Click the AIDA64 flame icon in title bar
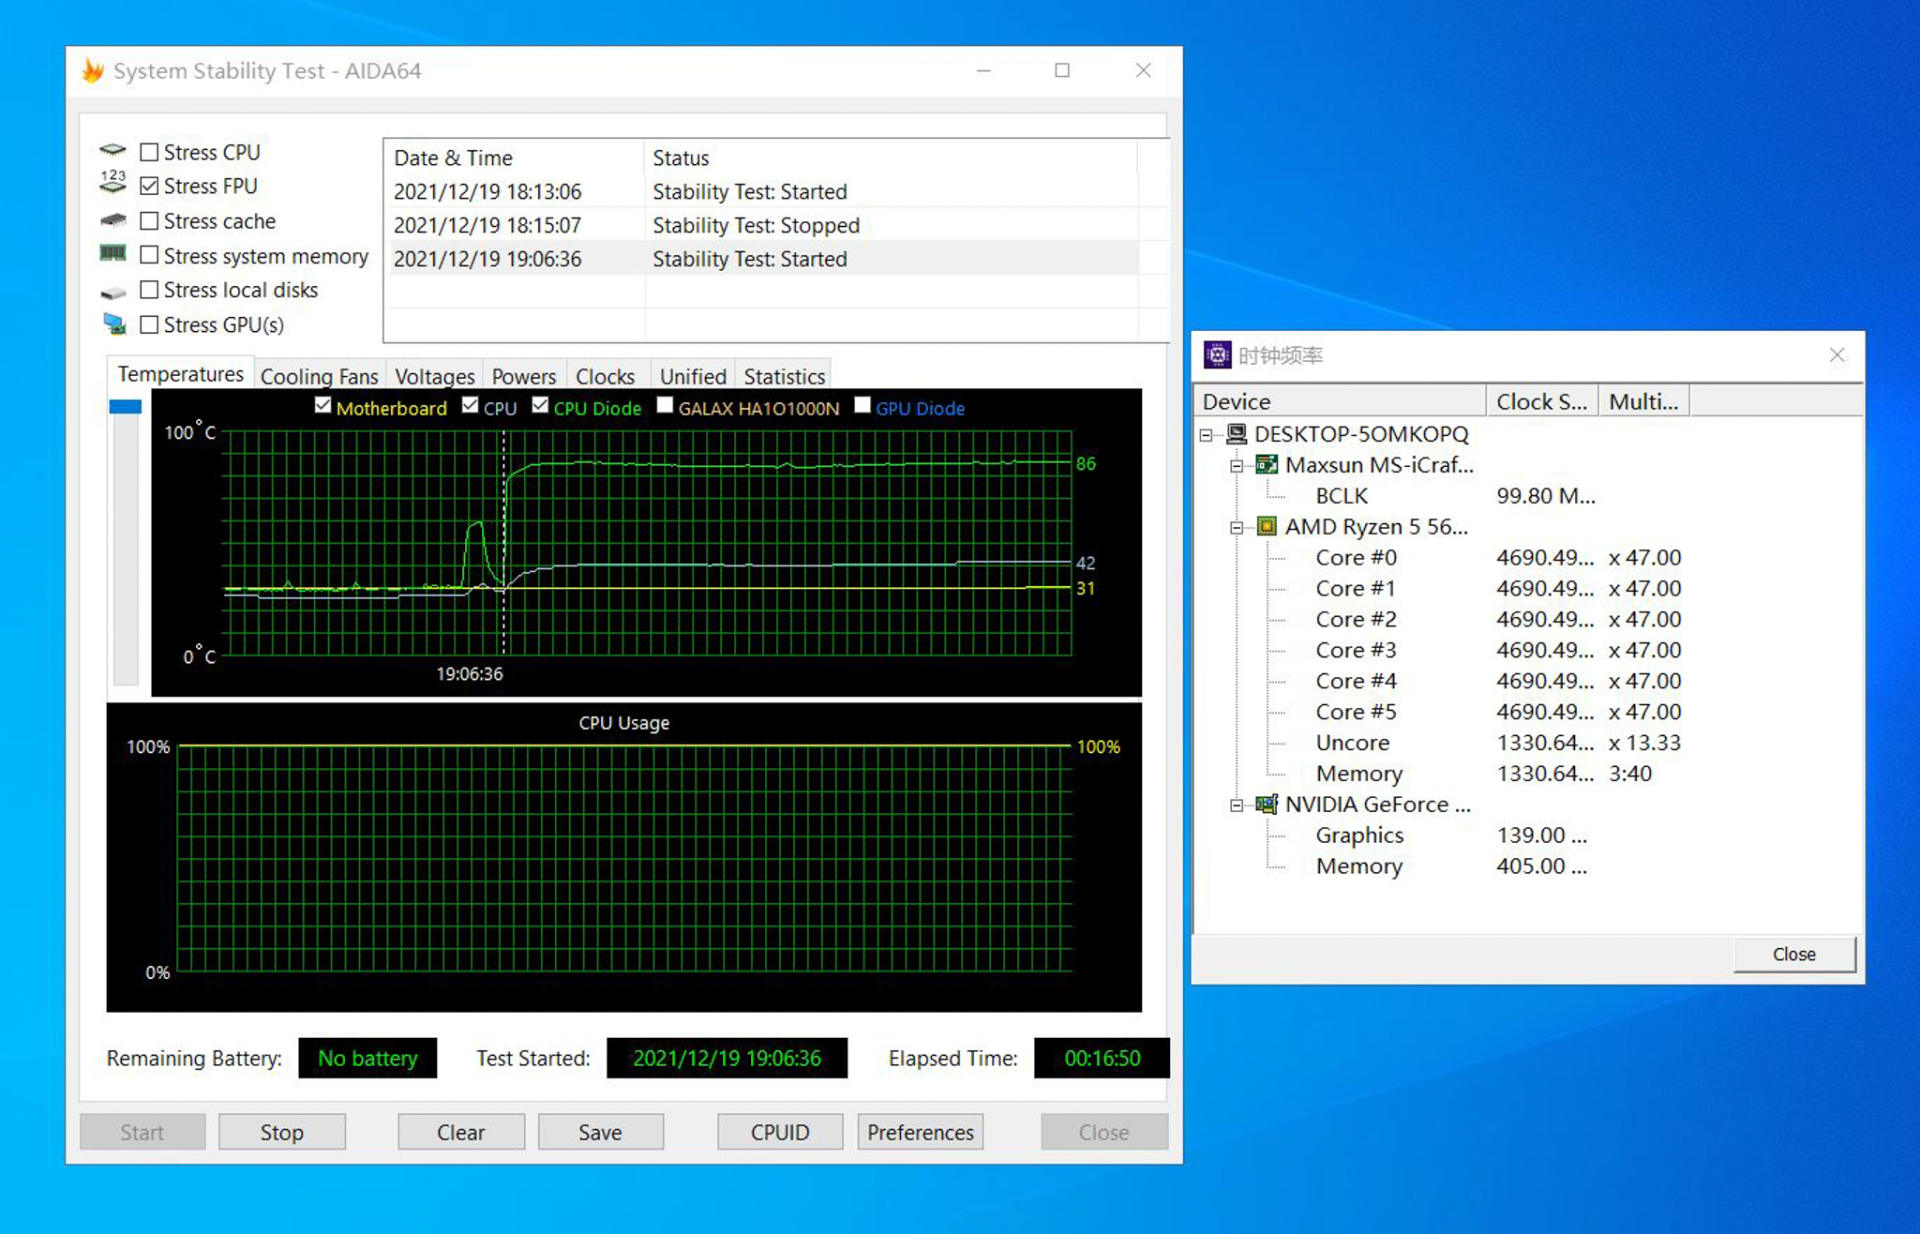 coord(93,71)
